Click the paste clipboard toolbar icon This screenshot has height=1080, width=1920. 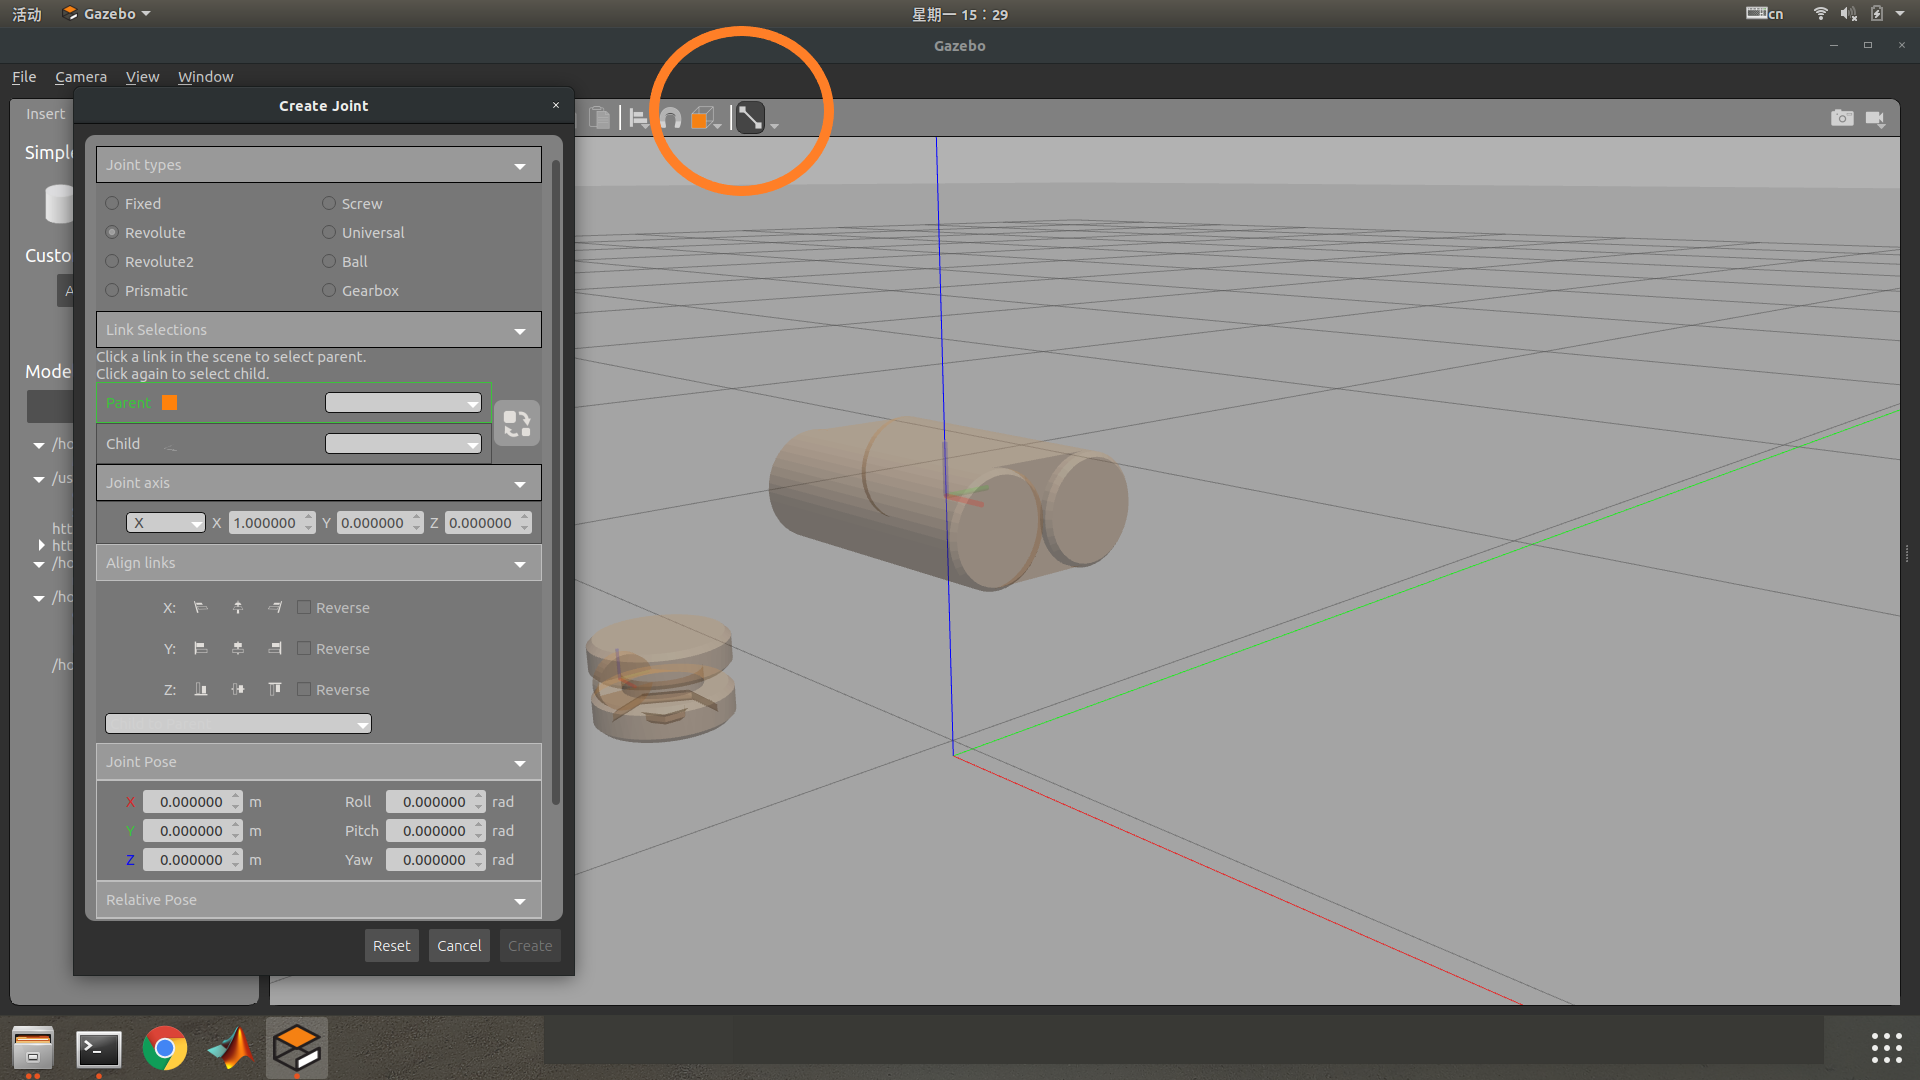tap(600, 118)
